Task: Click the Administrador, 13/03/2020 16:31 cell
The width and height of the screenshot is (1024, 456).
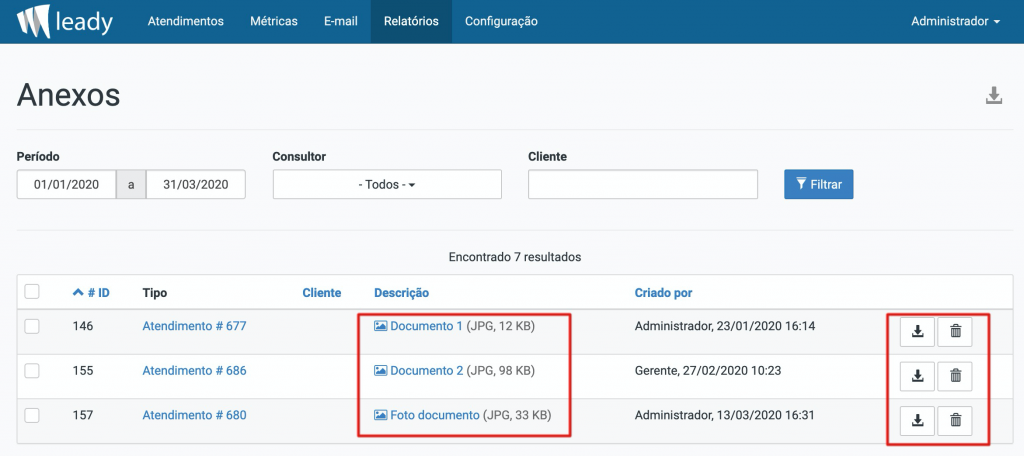Action: click(725, 415)
